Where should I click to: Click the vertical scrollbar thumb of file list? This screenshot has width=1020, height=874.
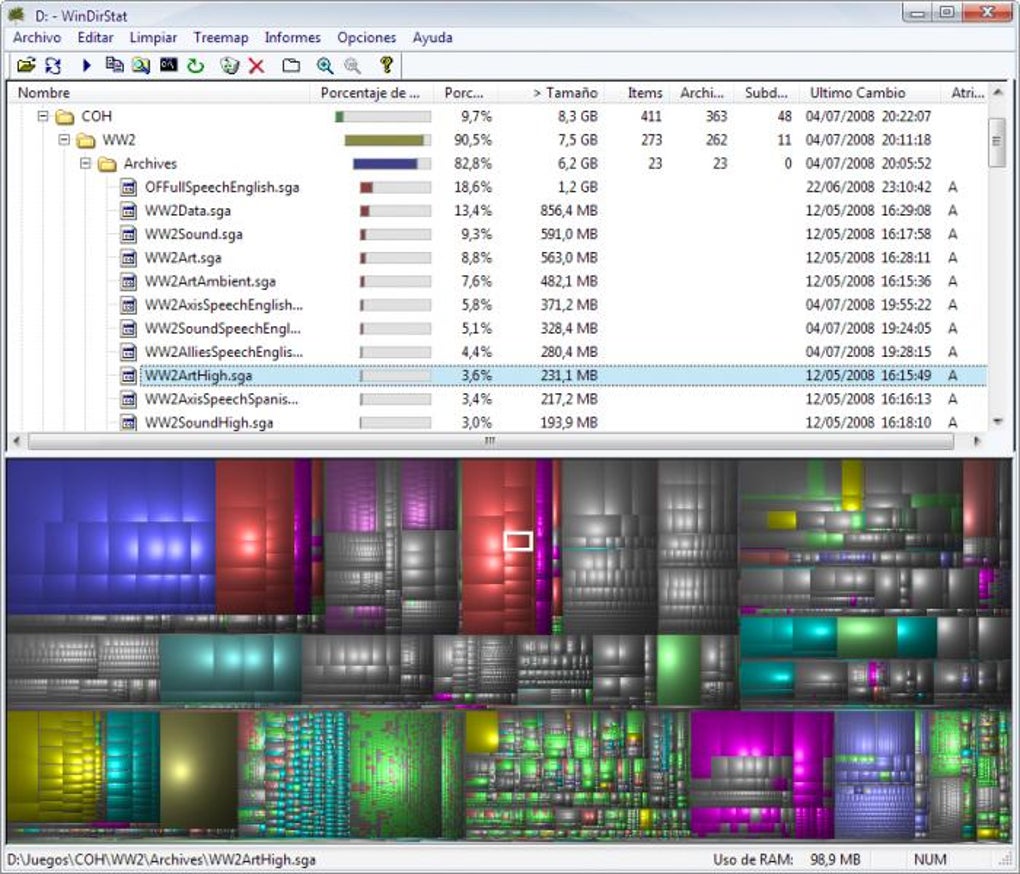[x=997, y=142]
